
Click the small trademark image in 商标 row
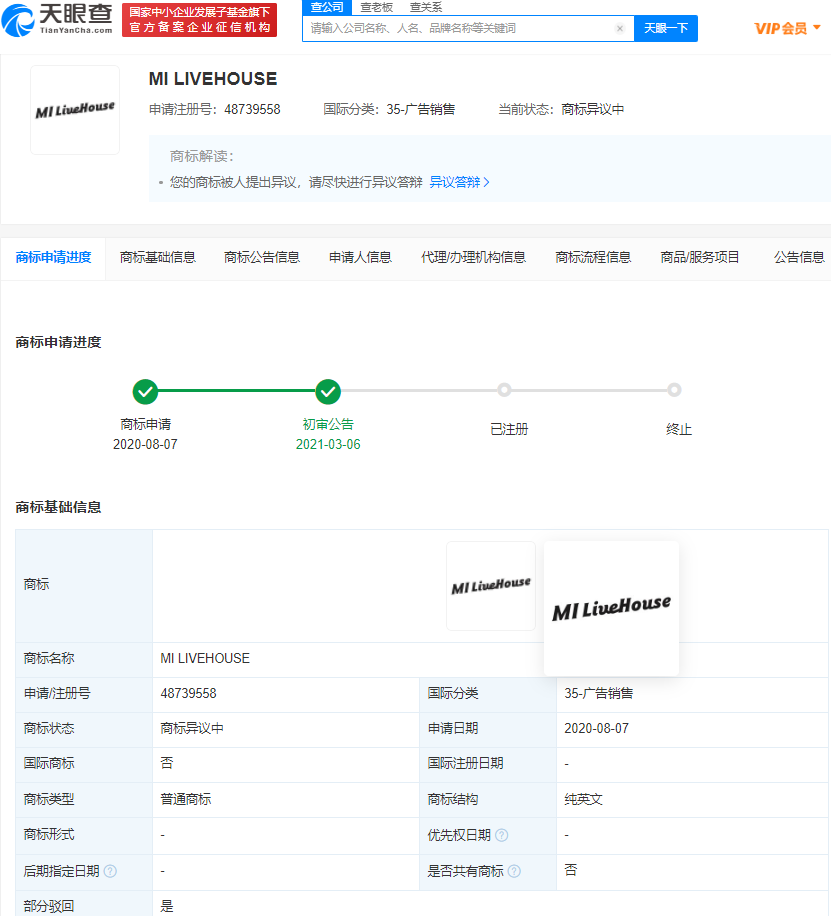click(x=491, y=586)
